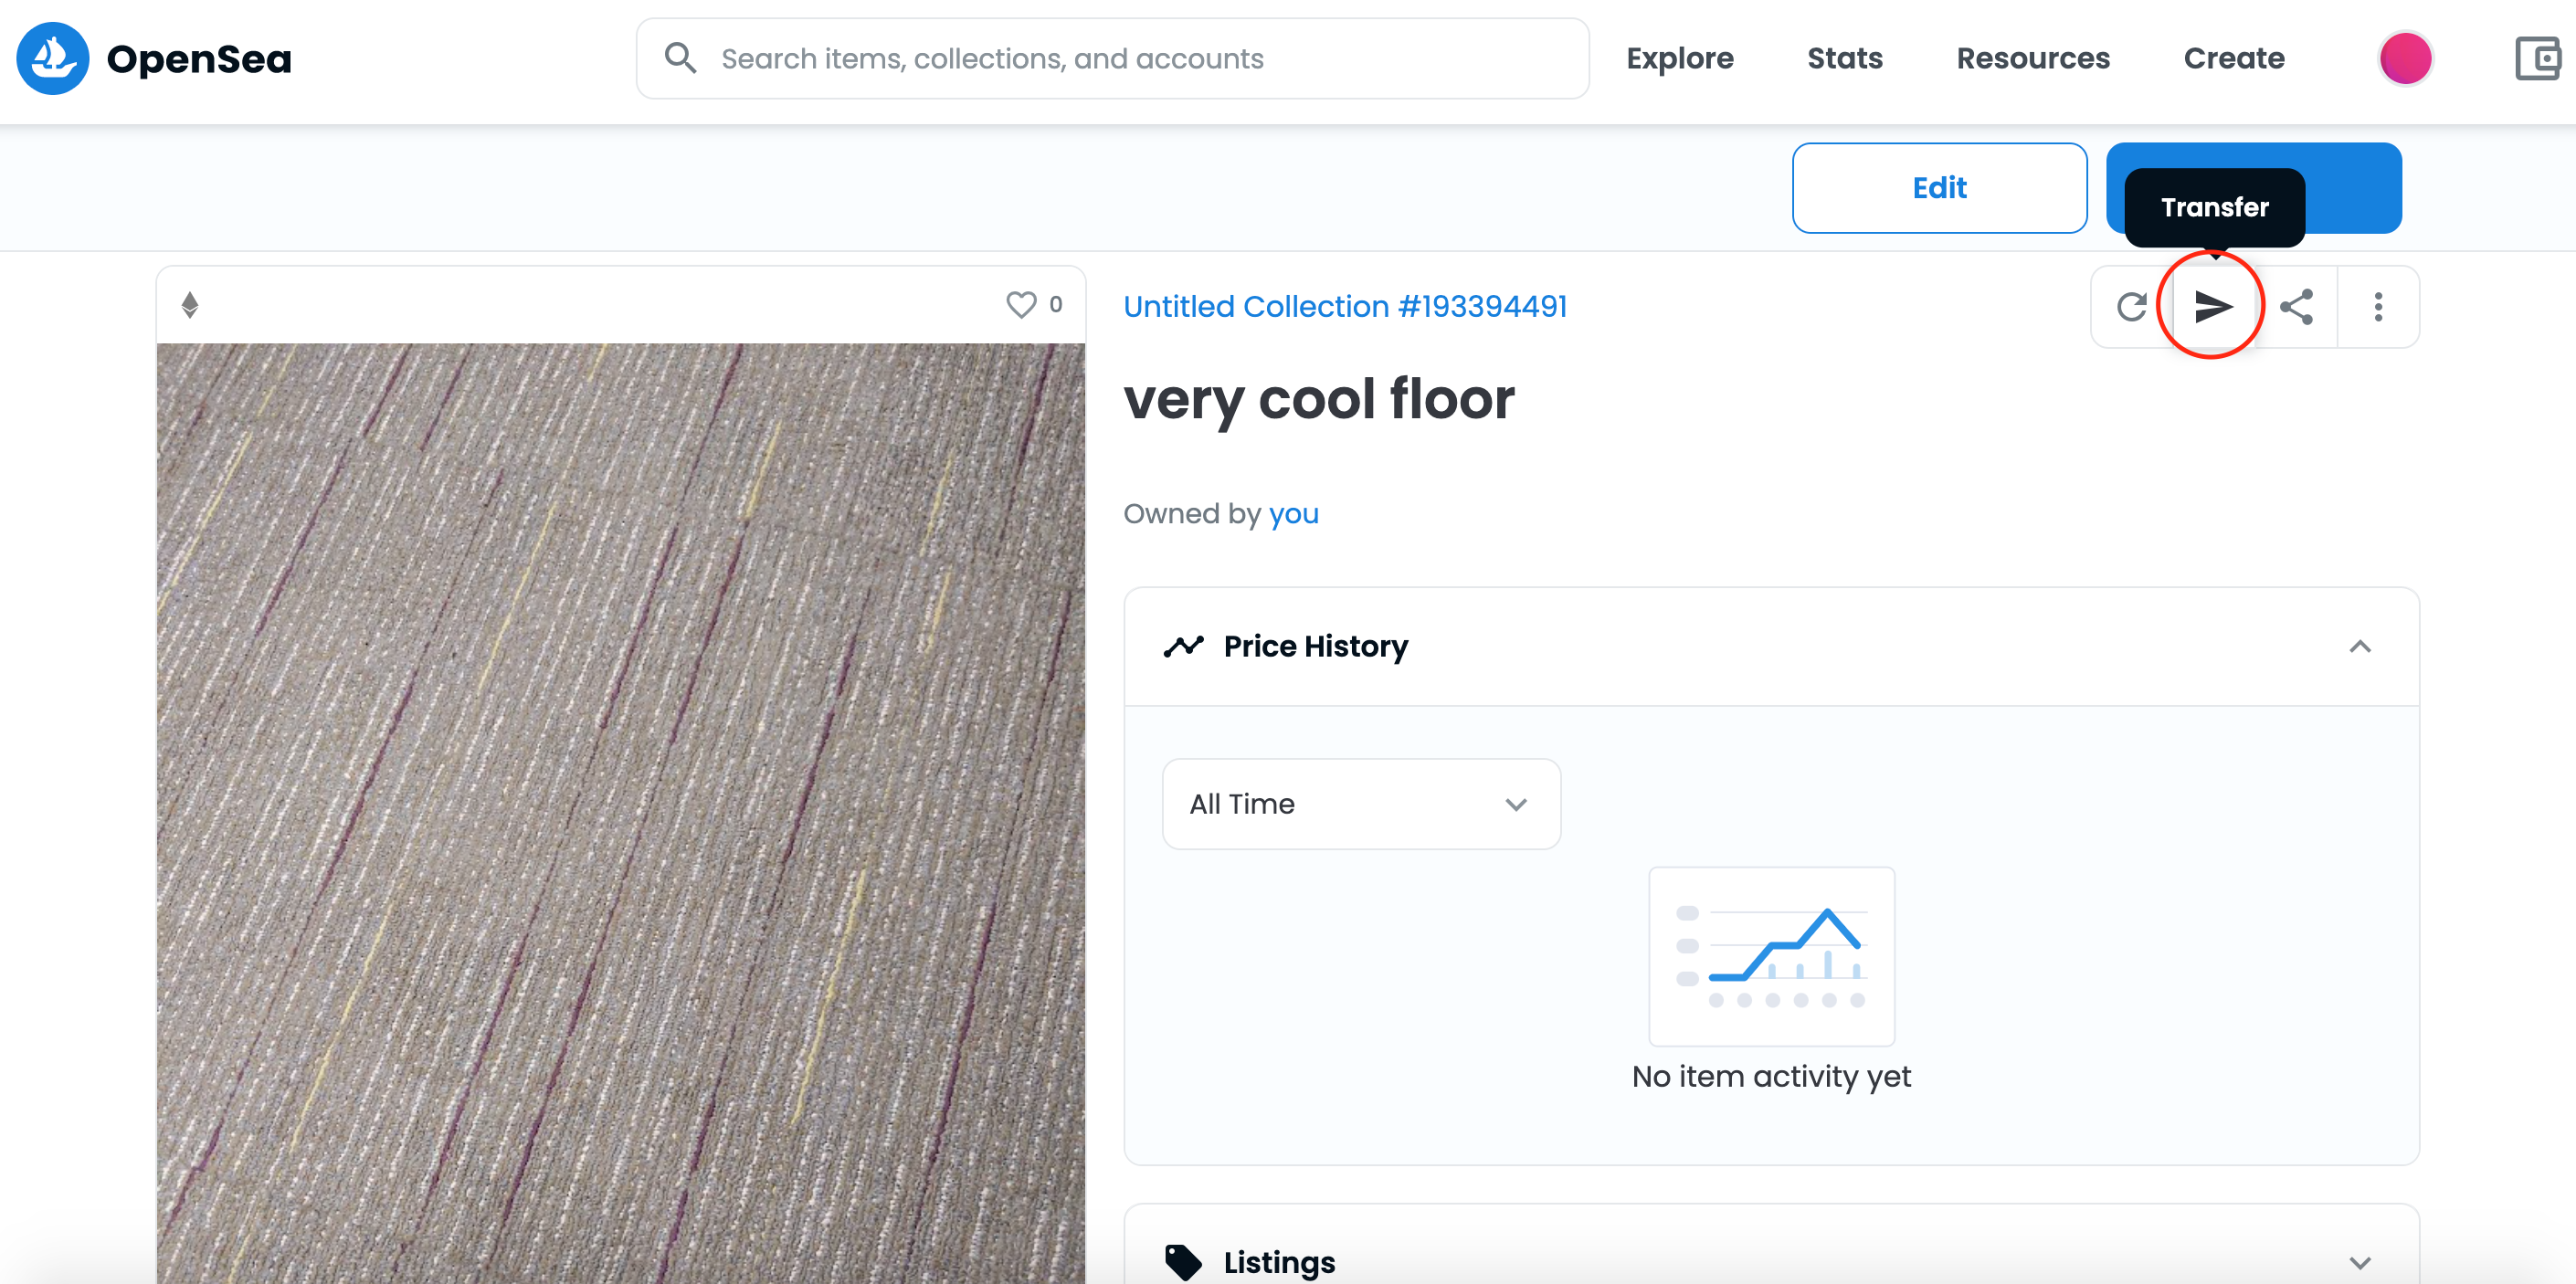Click the OpenSea ship logo icon
The height and width of the screenshot is (1284, 2576).
coord(52,59)
